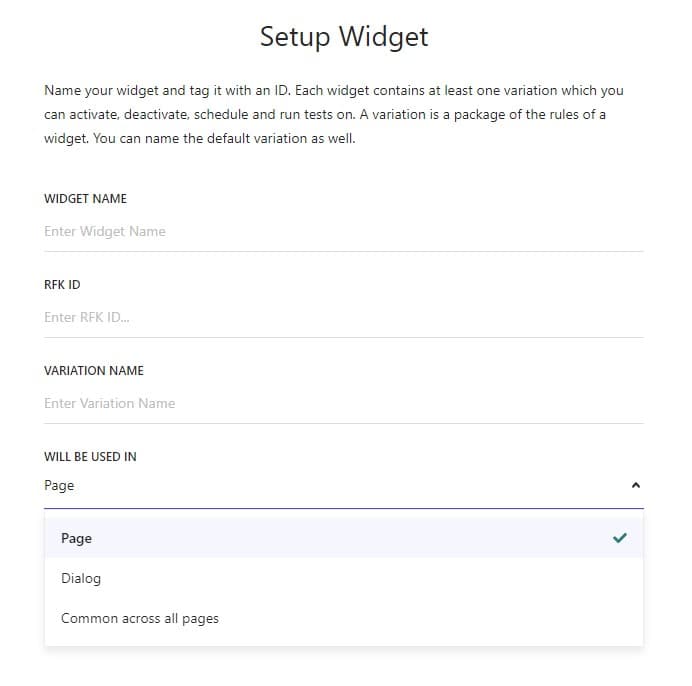Click the currently selected 'Page' value text
This screenshot has width=692, height=686.
[x=59, y=486]
